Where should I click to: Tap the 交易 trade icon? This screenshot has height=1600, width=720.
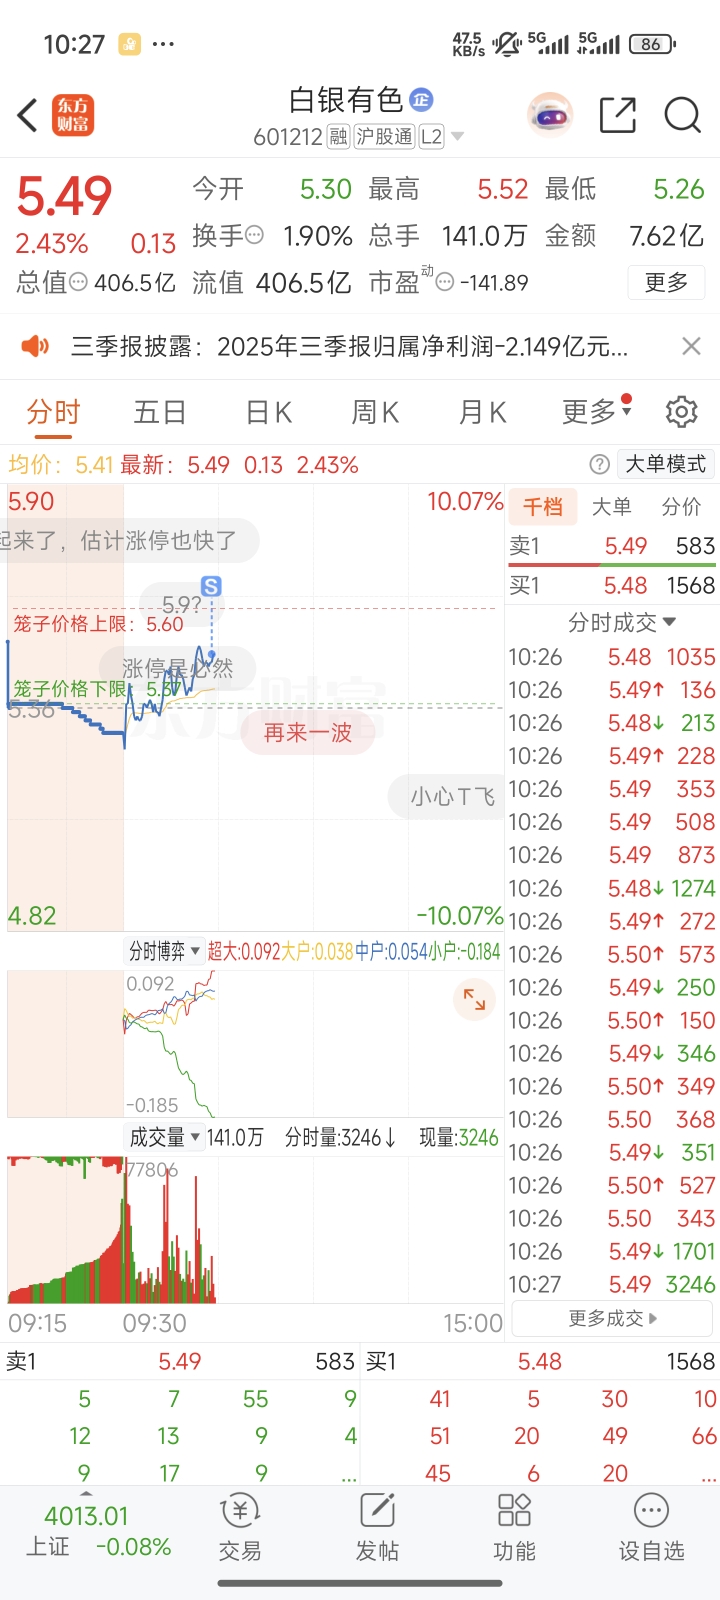point(240,1527)
